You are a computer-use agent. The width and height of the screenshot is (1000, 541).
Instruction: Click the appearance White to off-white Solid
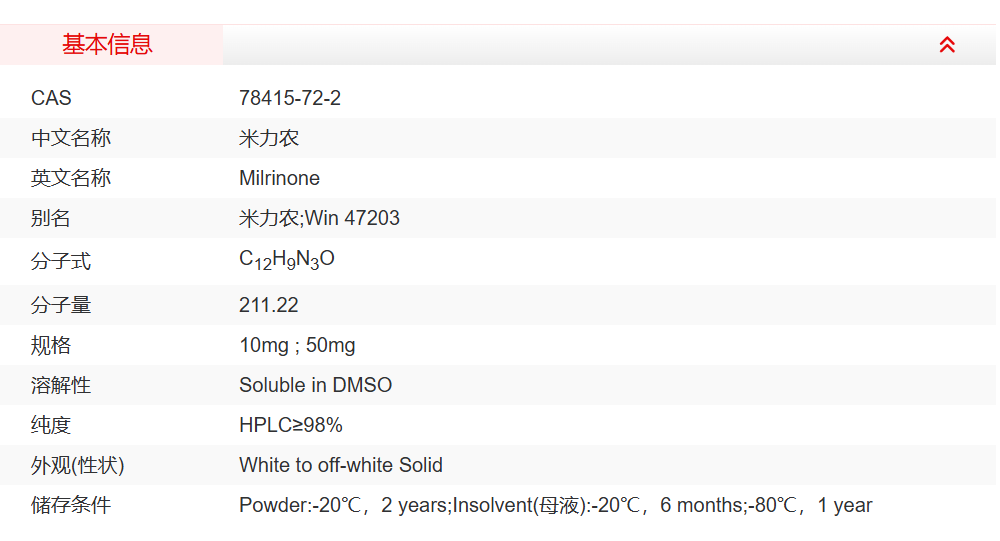pos(340,465)
